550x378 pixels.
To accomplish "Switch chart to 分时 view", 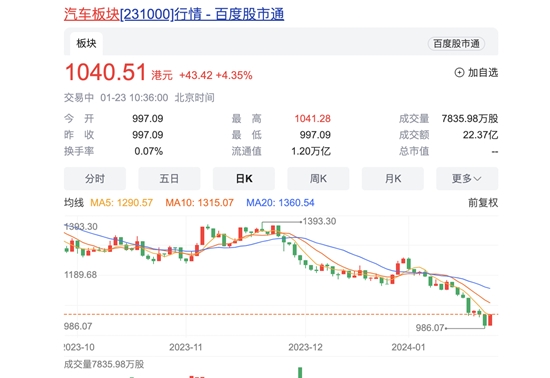I will coord(95,178).
